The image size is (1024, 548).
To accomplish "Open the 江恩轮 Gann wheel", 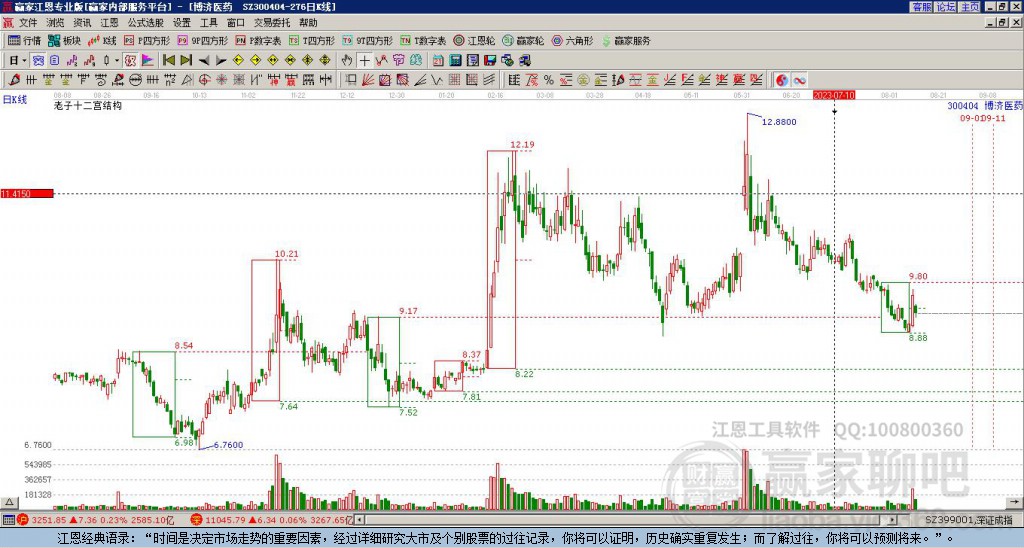I will pos(474,40).
